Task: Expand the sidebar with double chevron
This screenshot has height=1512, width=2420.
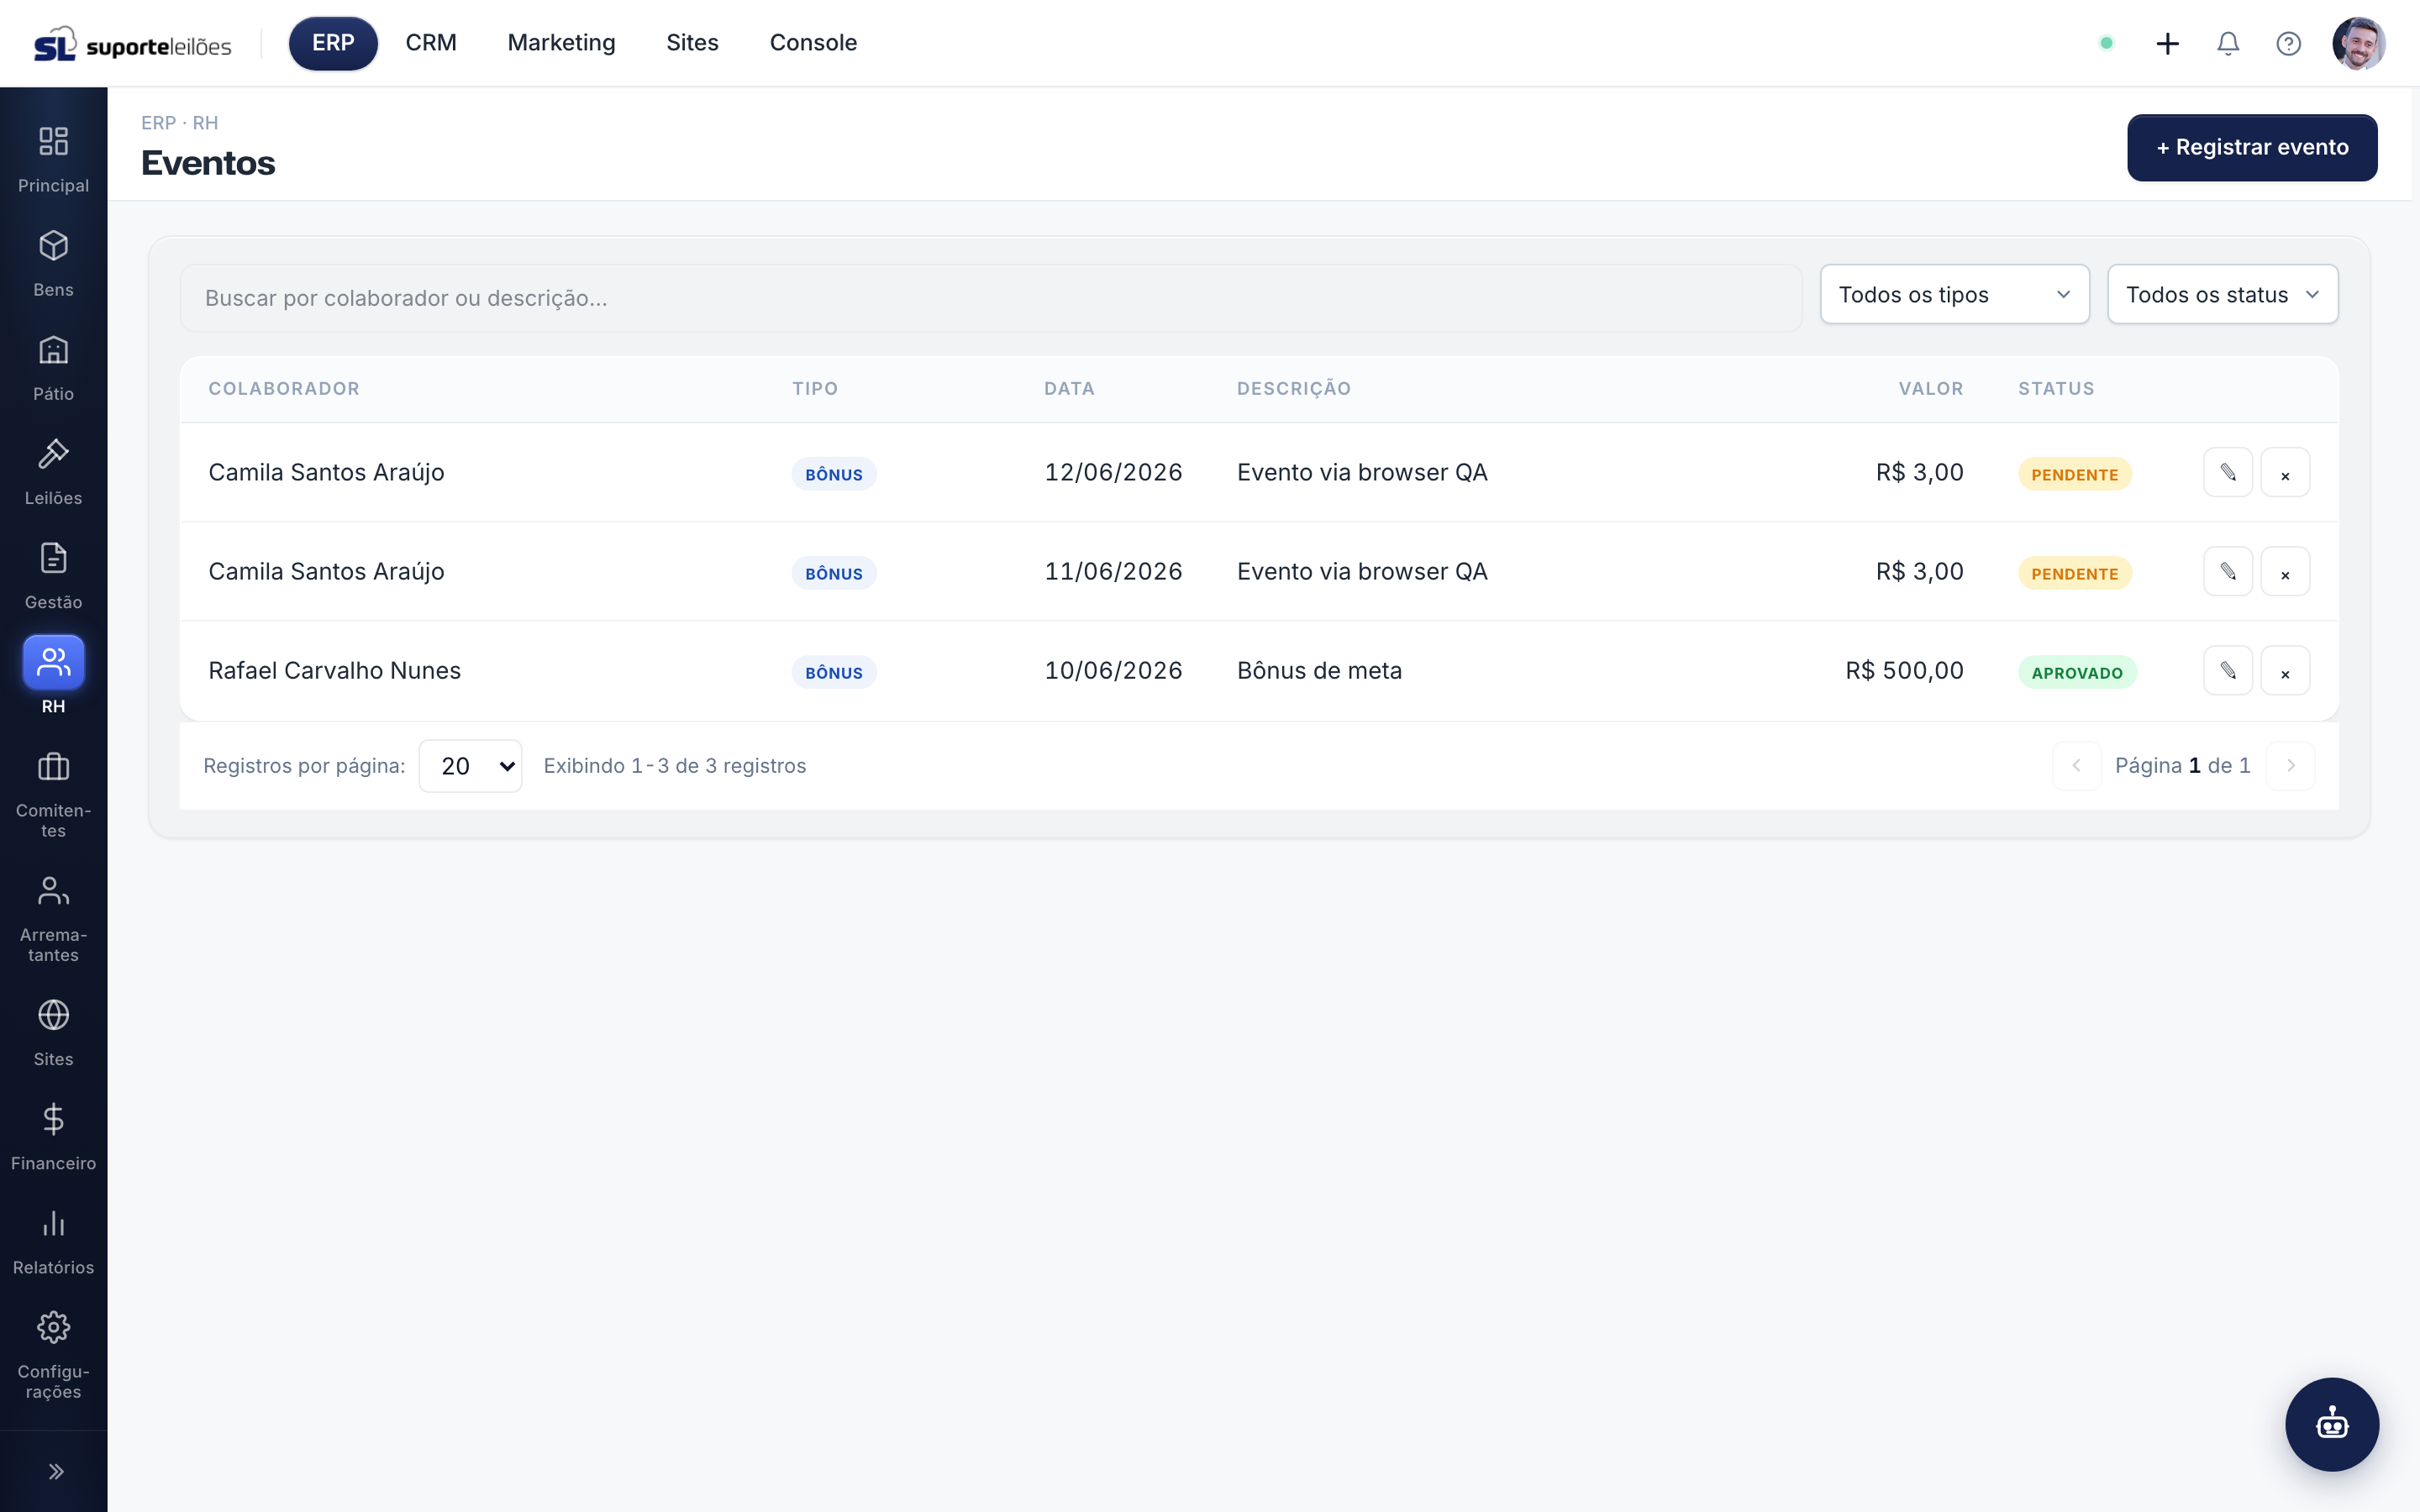Action: pyautogui.click(x=55, y=1471)
